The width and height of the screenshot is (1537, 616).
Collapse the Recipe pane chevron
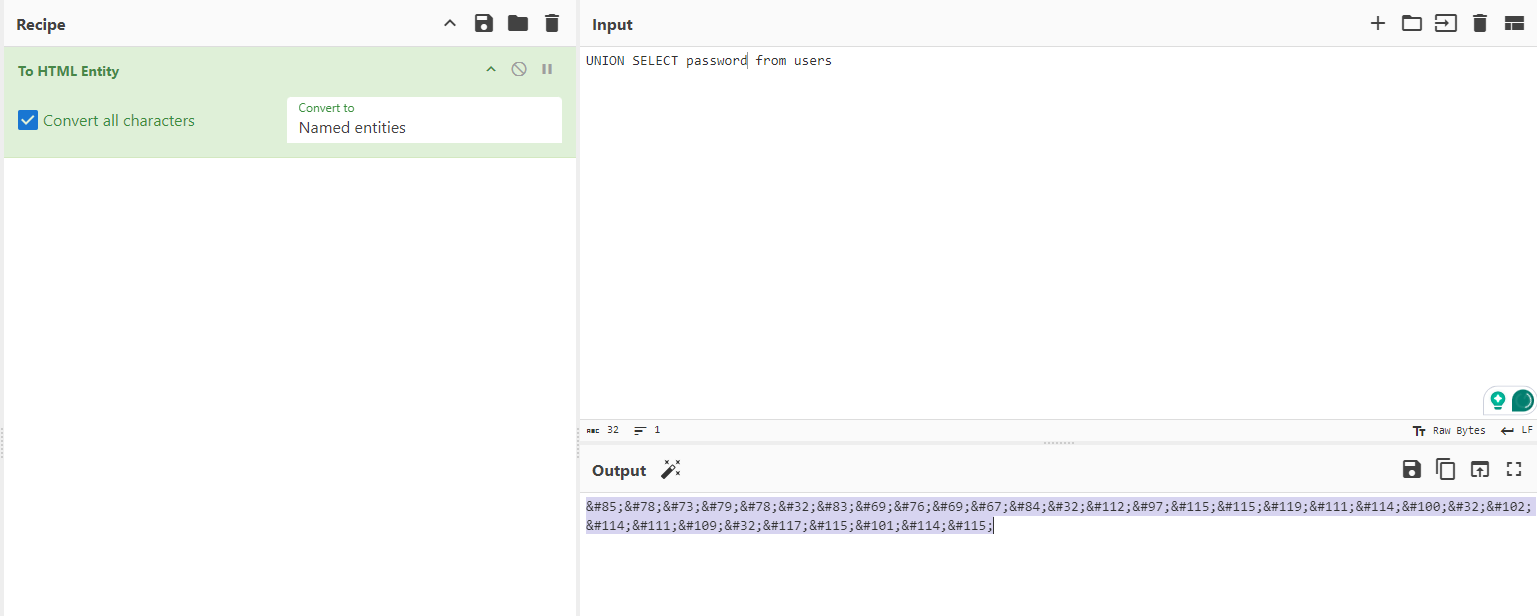pos(450,24)
